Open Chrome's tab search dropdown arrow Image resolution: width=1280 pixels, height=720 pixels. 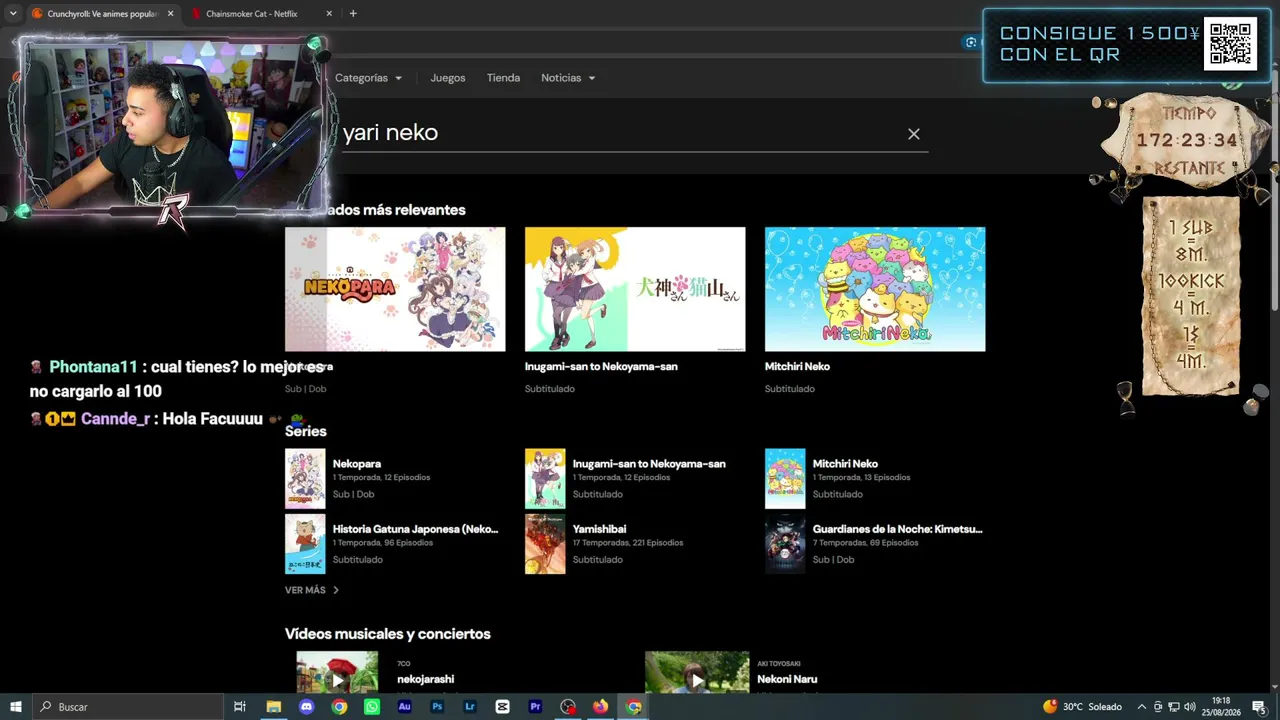tap(13, 14)
